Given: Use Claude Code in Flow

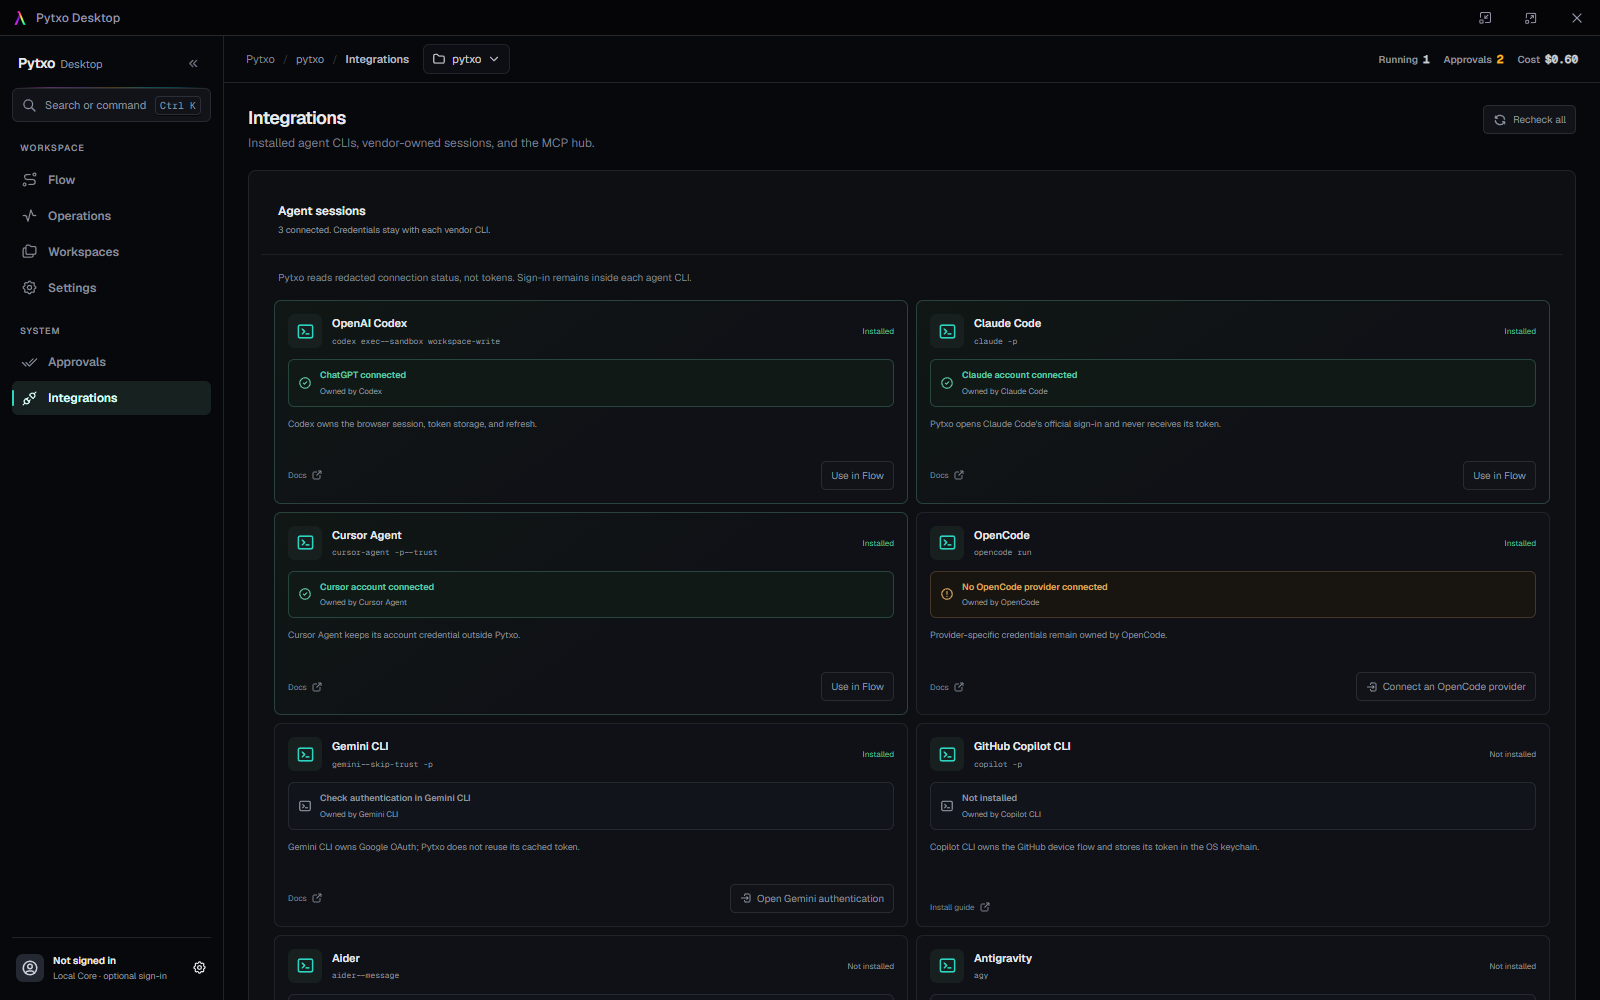Looking at the screenshot, I should point(1499,476).
